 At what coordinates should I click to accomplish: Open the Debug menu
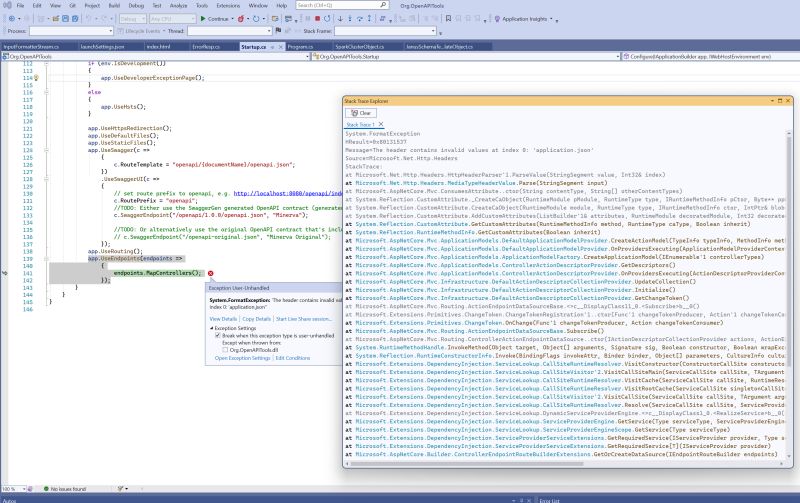coord(135,5)
